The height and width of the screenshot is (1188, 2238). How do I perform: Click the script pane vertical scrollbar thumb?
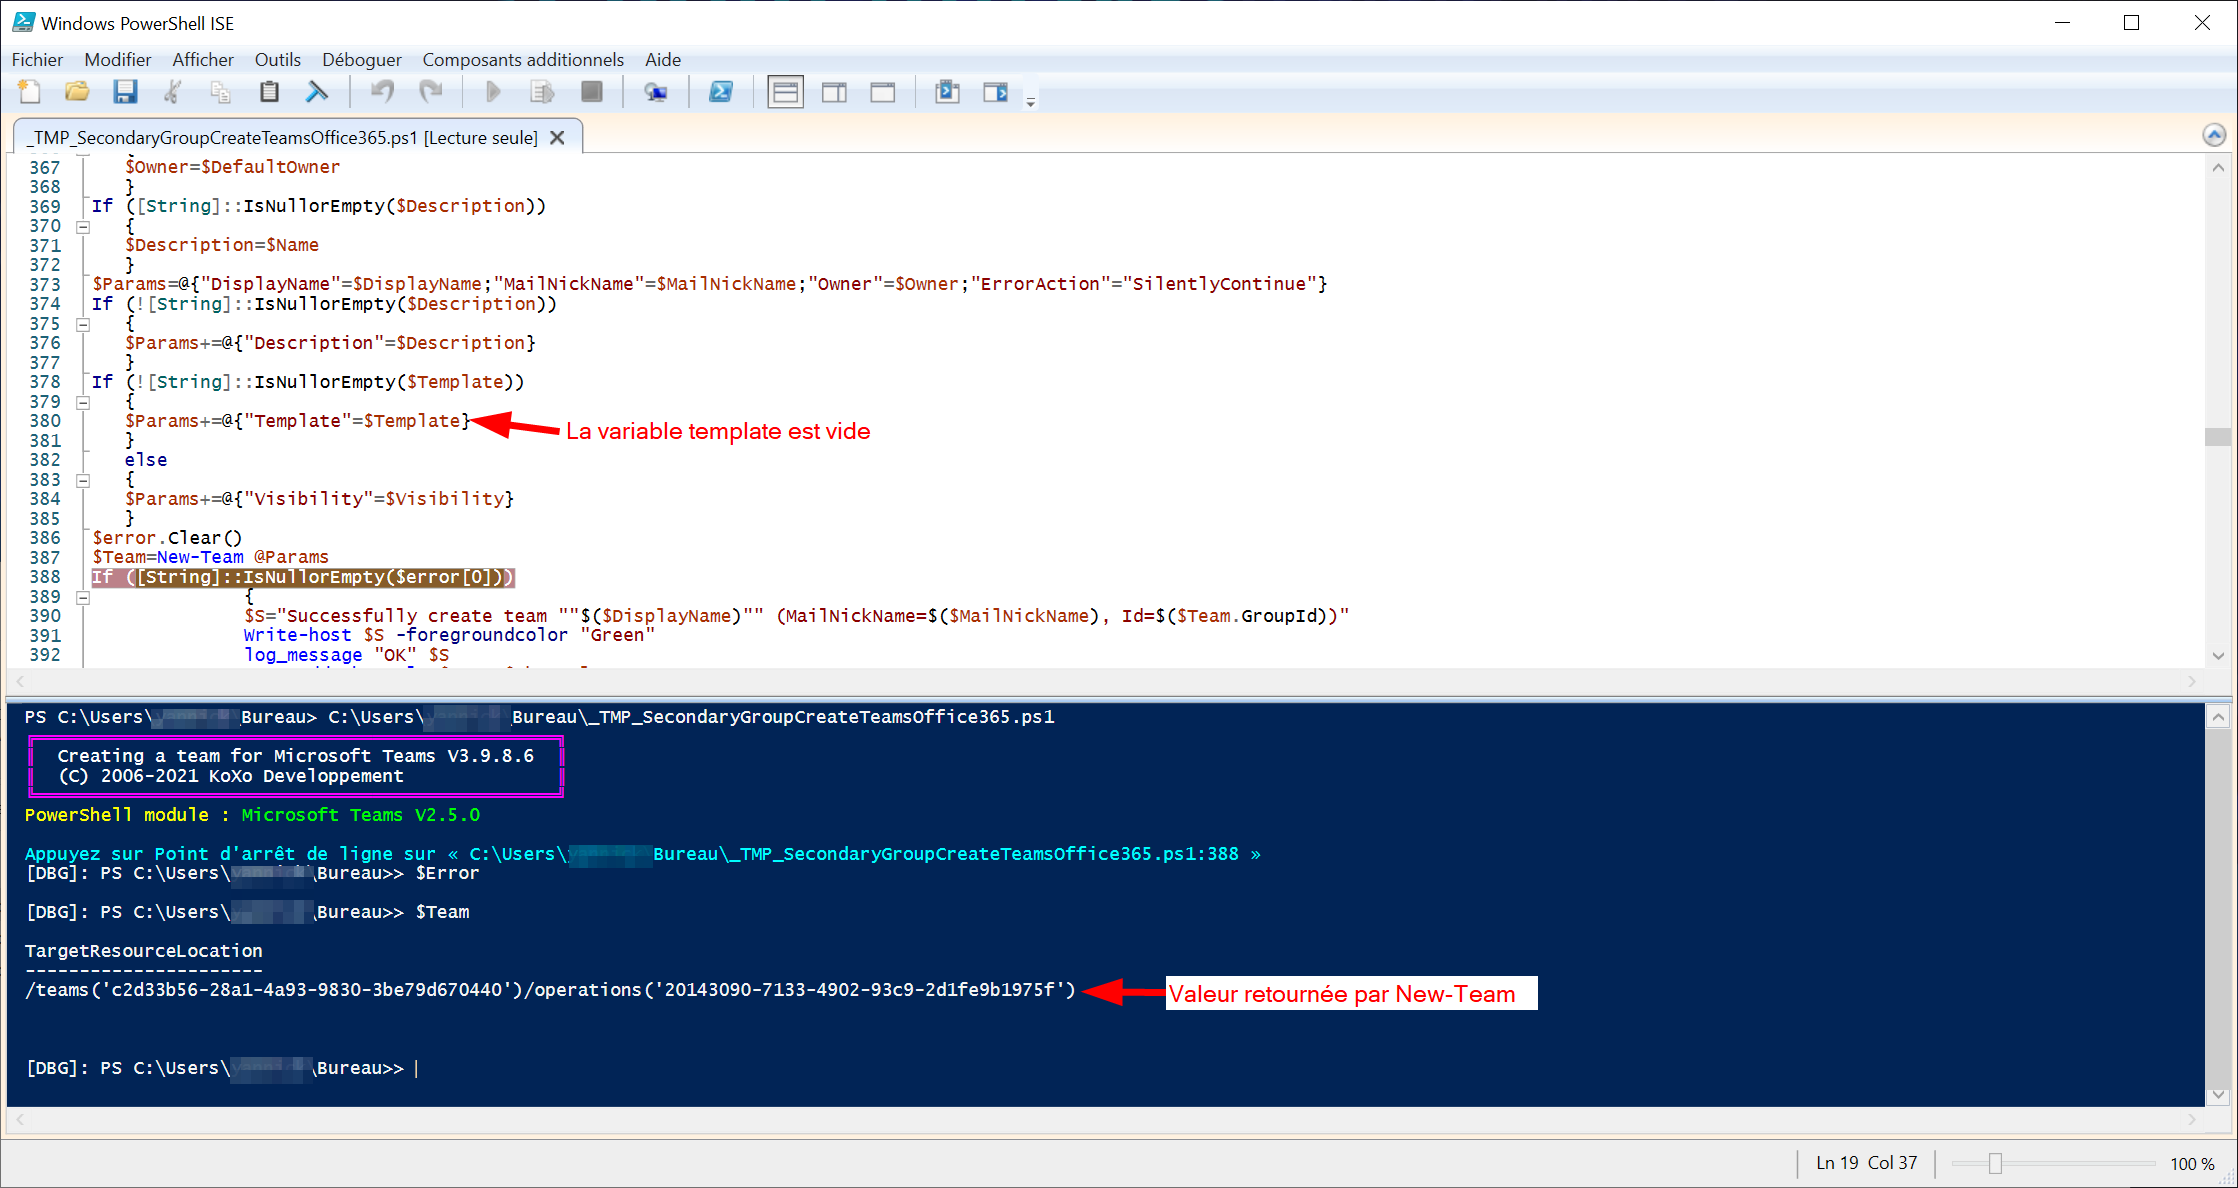tap(2218, 436)
